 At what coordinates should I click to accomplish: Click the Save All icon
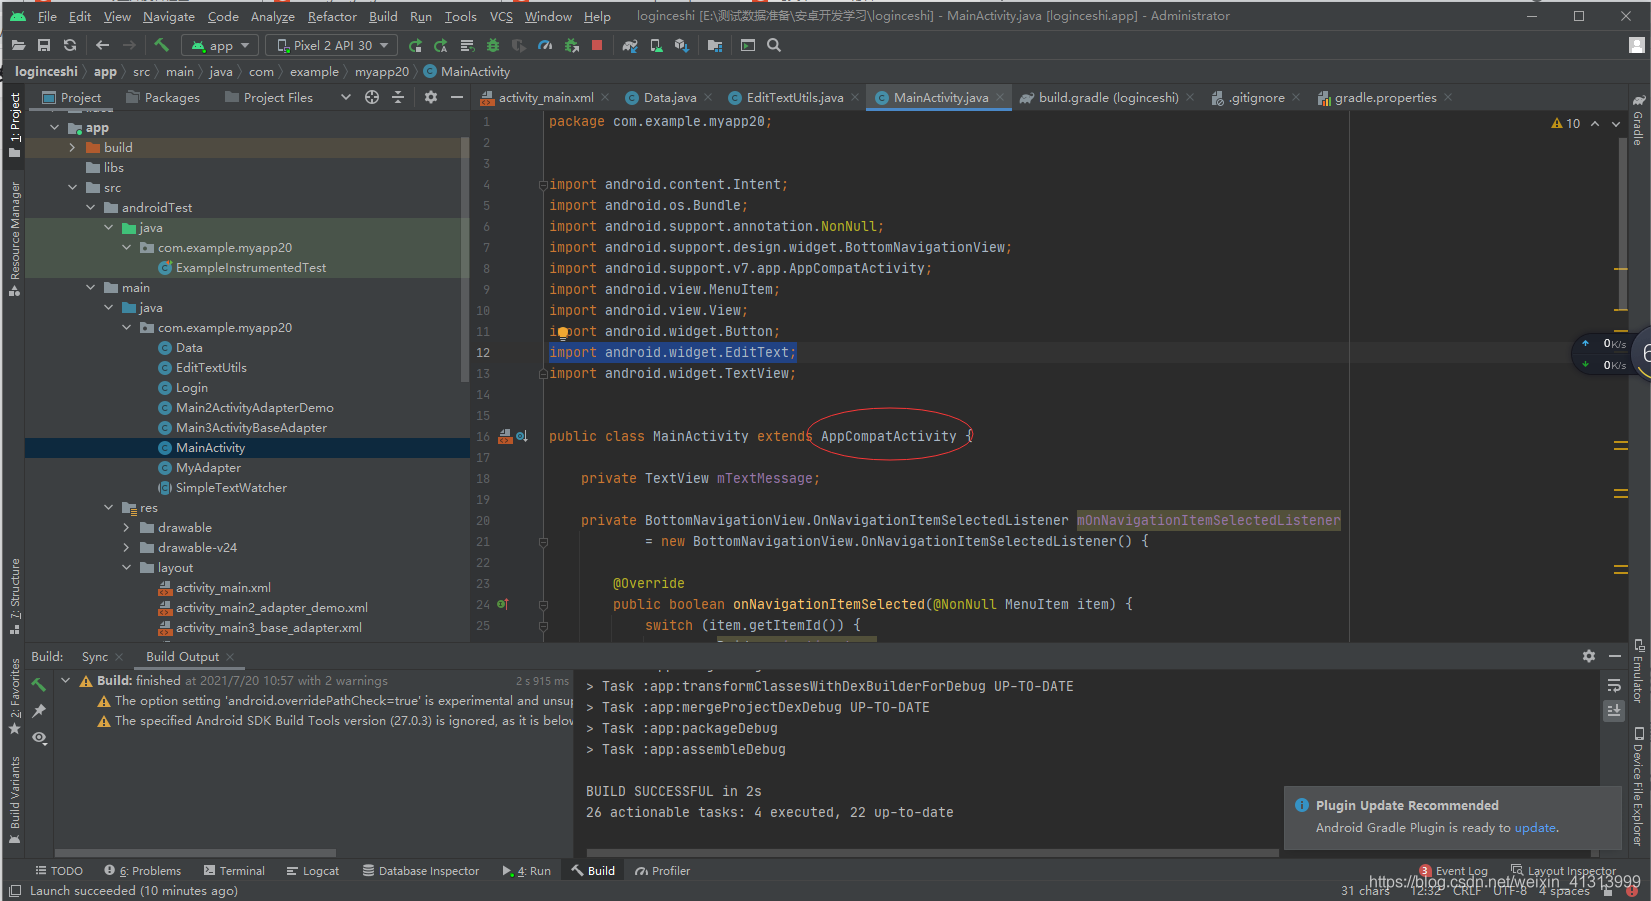(43, 45)
